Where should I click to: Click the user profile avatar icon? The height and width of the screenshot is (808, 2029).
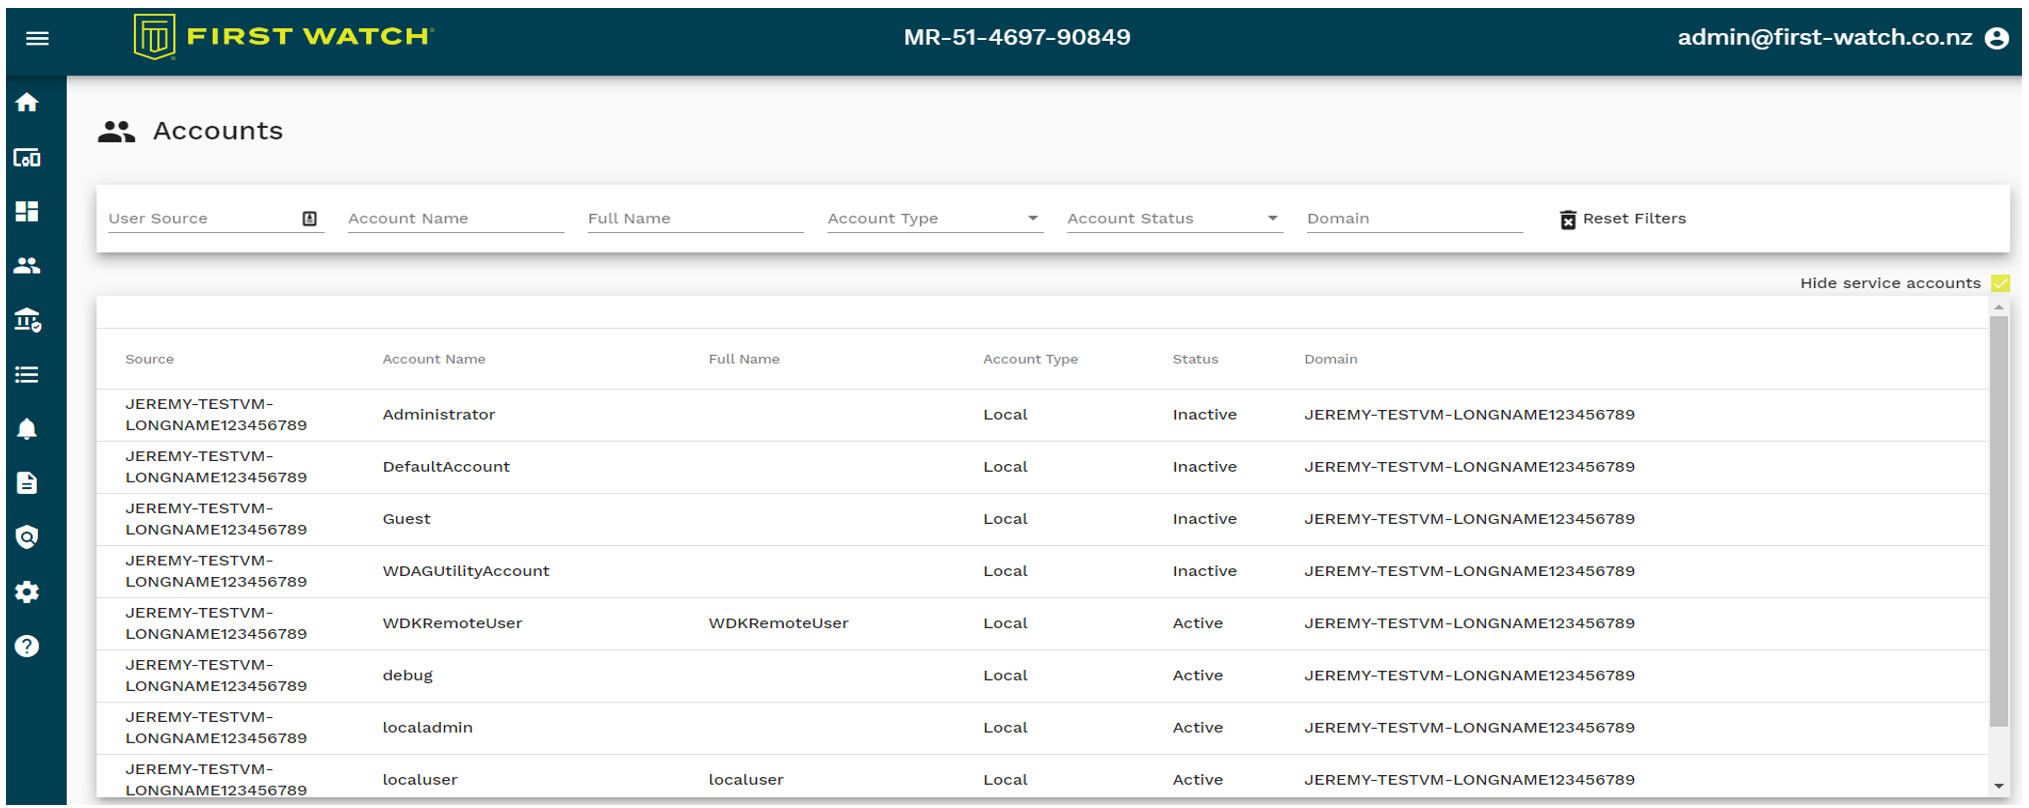(x=1997, y=38)
